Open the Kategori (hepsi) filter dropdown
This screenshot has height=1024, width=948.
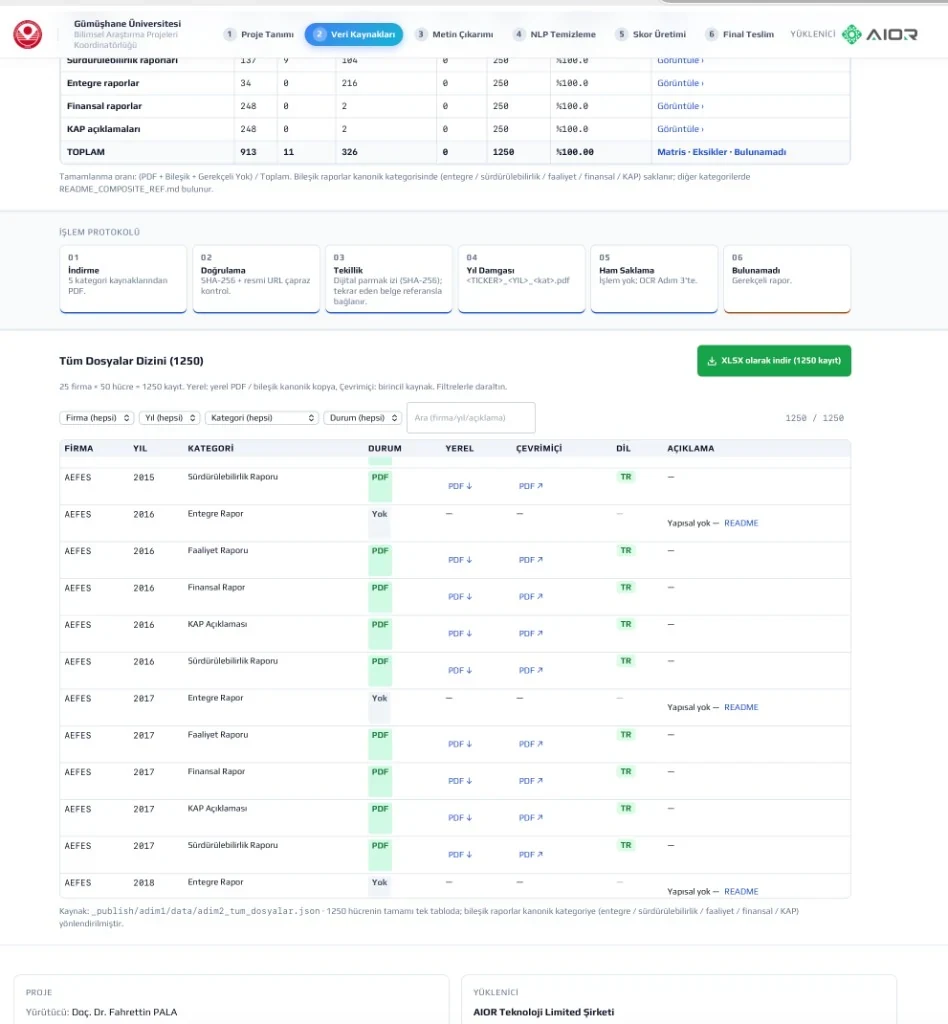[261, 418]
